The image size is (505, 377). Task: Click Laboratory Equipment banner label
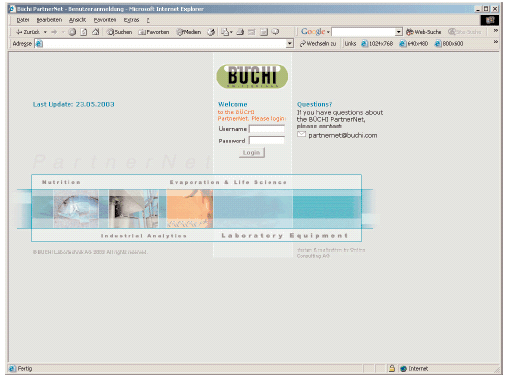coord(285,236)
